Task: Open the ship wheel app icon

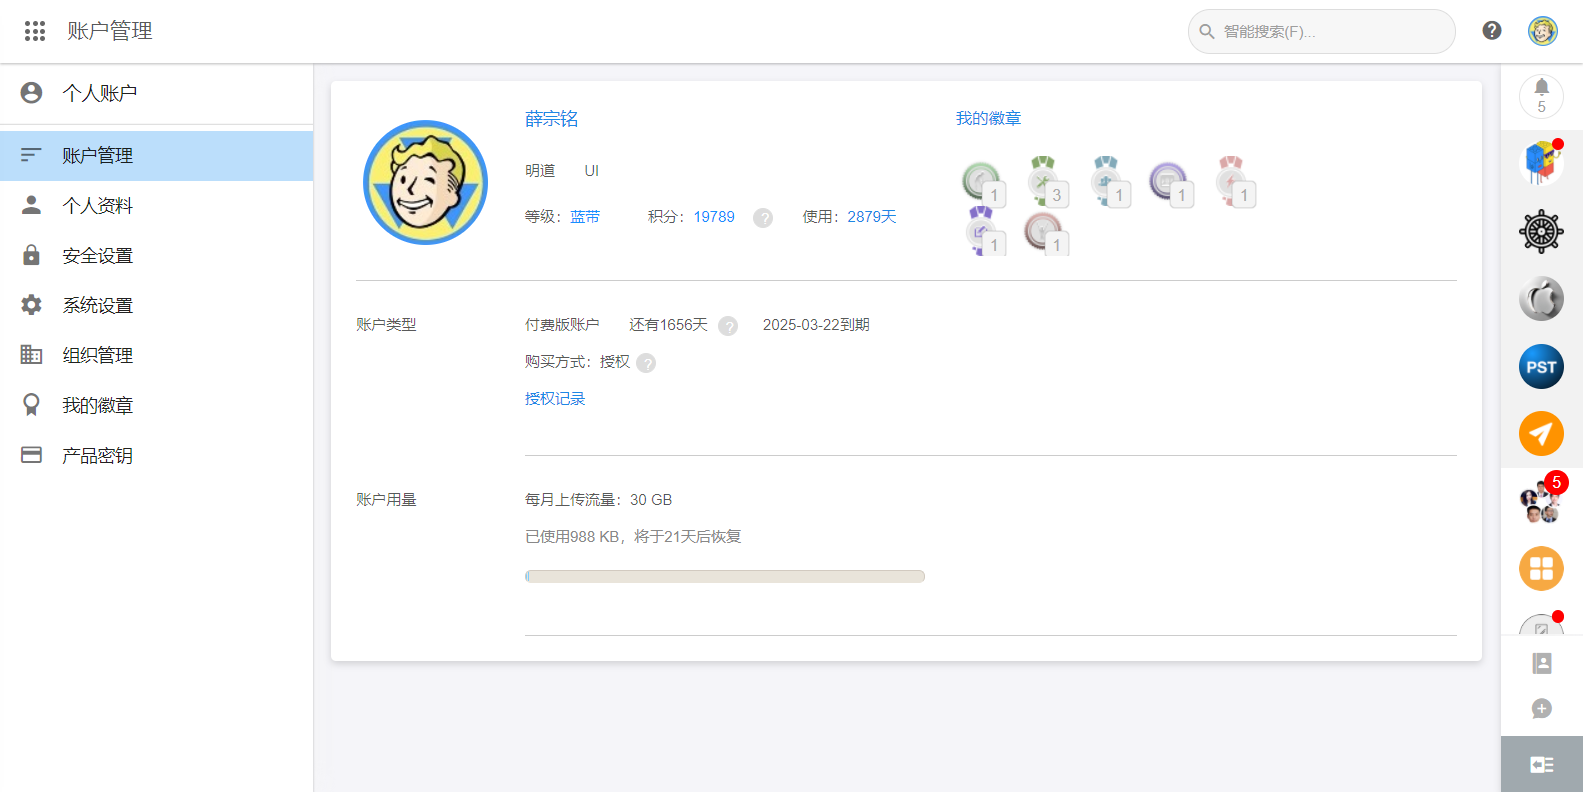Action: 1541,232
